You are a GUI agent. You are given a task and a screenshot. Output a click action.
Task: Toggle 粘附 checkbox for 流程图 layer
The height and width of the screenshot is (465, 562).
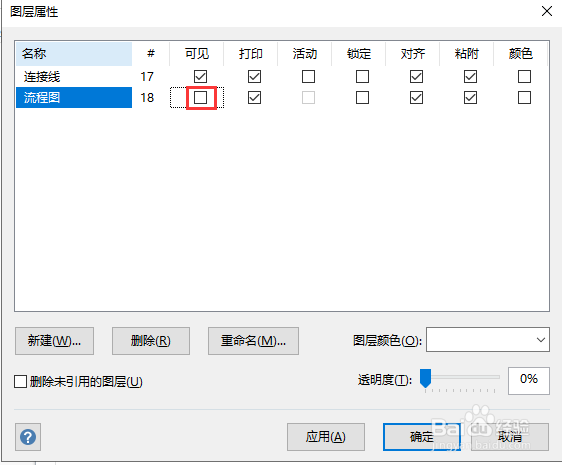tap(470, 98)
